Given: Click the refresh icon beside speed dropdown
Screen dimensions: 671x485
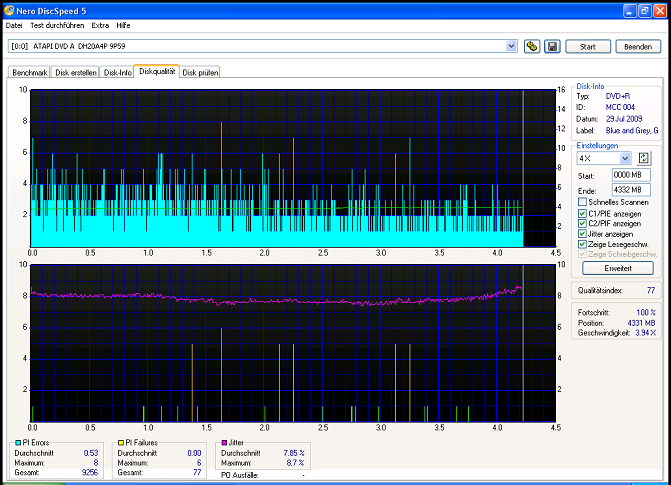Looking at the screenshot, I should click(x=643, y=158).
